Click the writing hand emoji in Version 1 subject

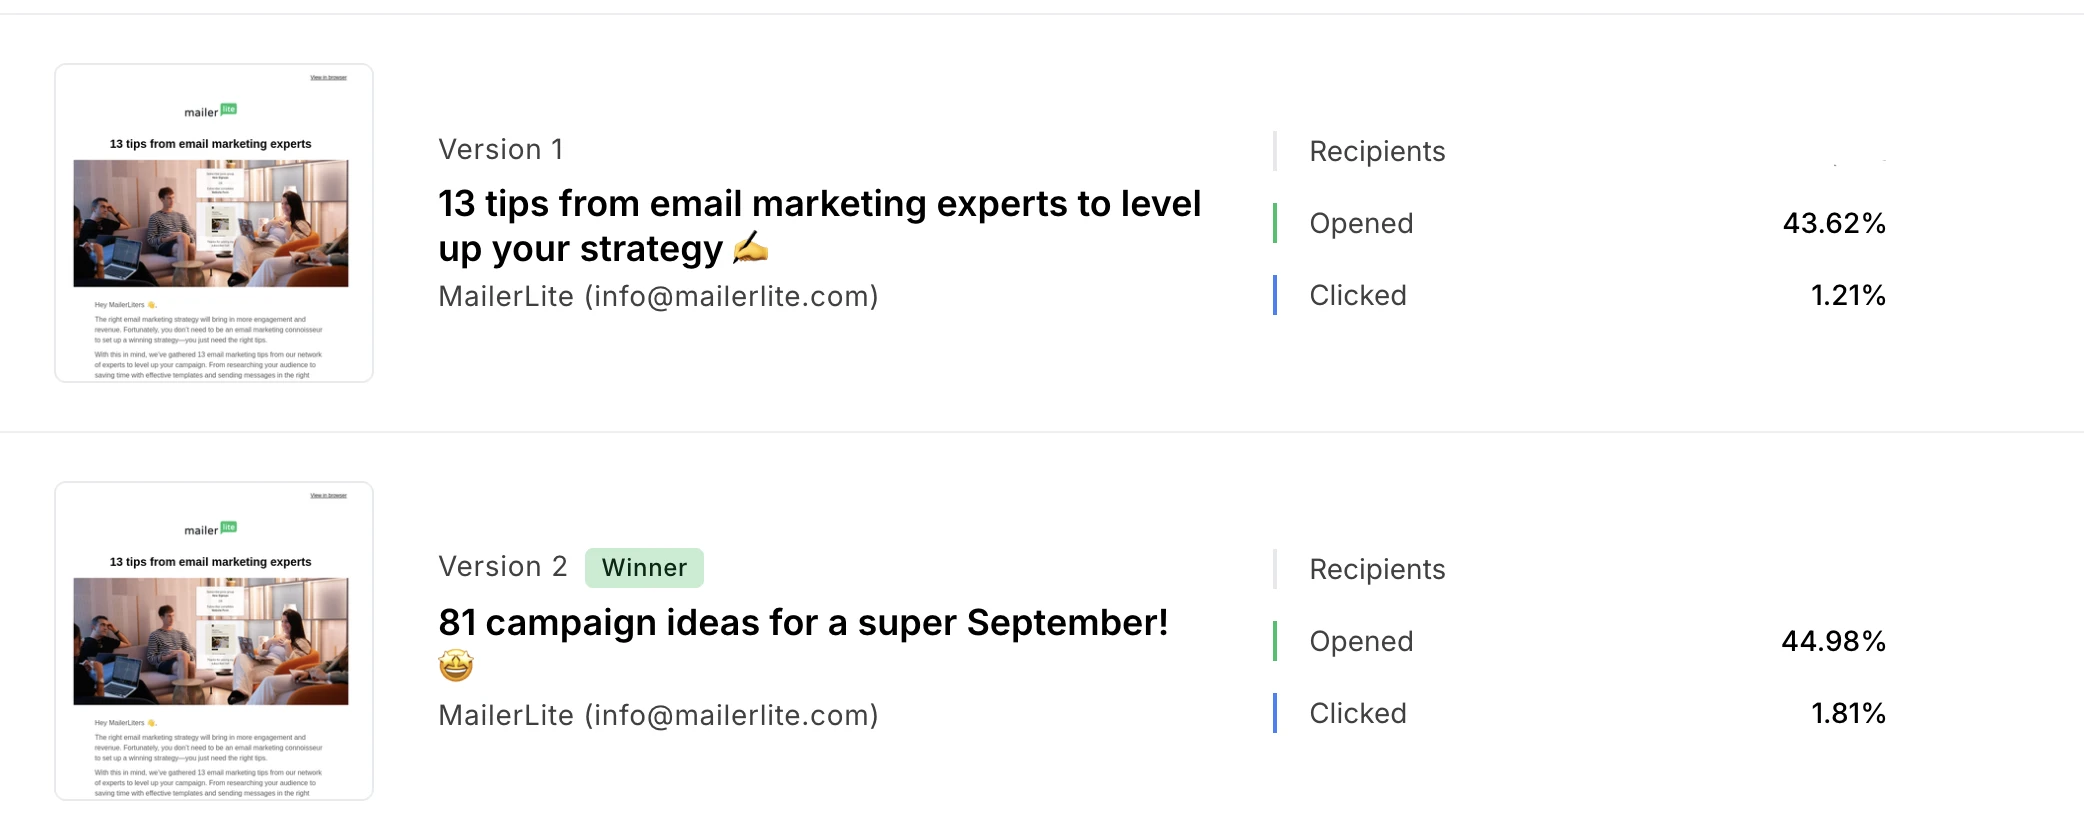[x=750, y=247]
